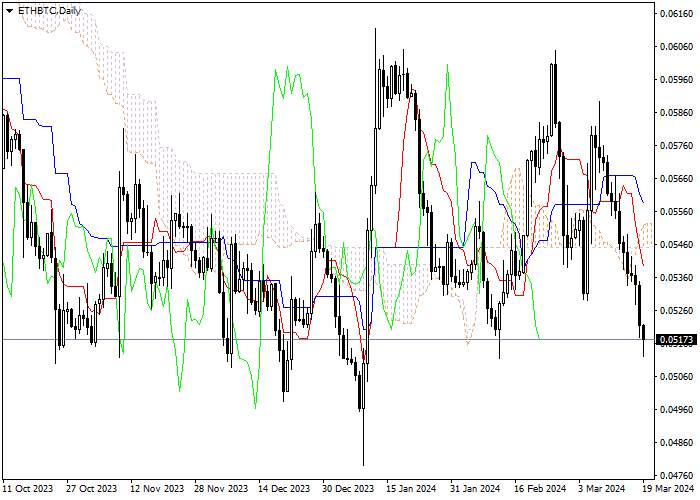Click the 27 Oct 2023 date label
The height and width of the screenshot is (500, 700).
point(92,489)
